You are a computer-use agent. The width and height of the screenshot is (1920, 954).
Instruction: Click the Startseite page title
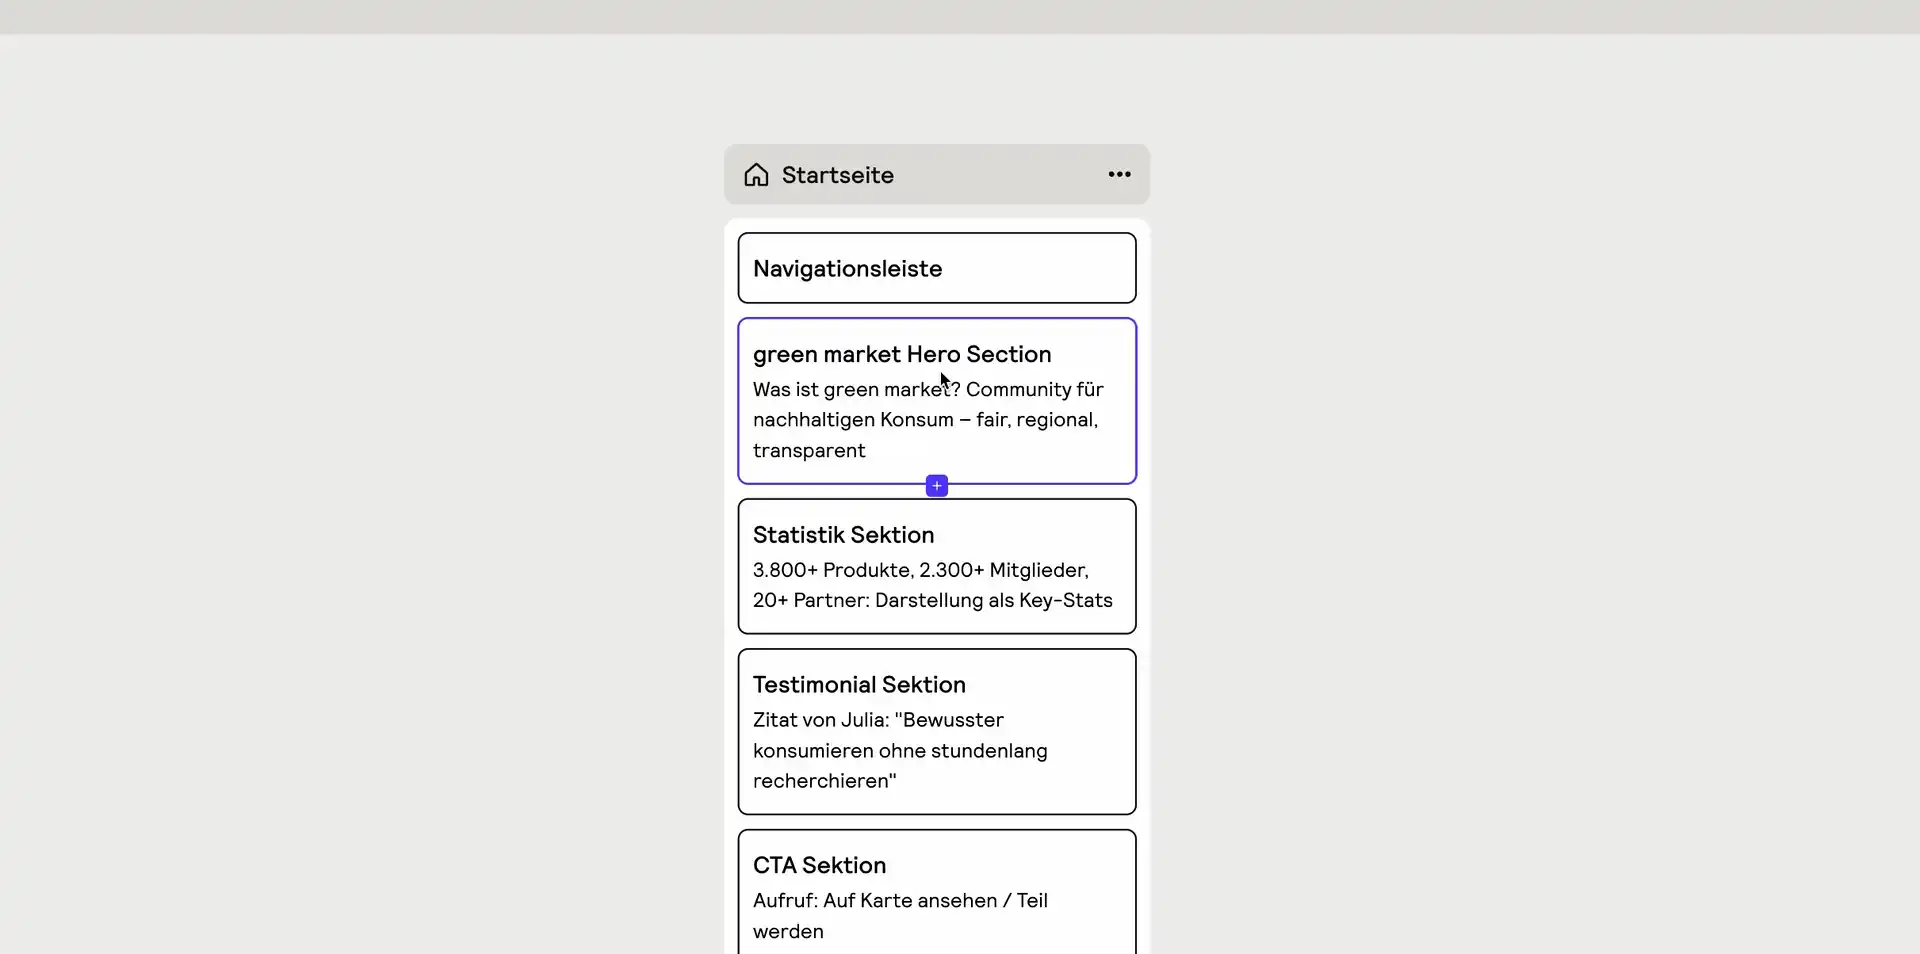click(838, 174)
